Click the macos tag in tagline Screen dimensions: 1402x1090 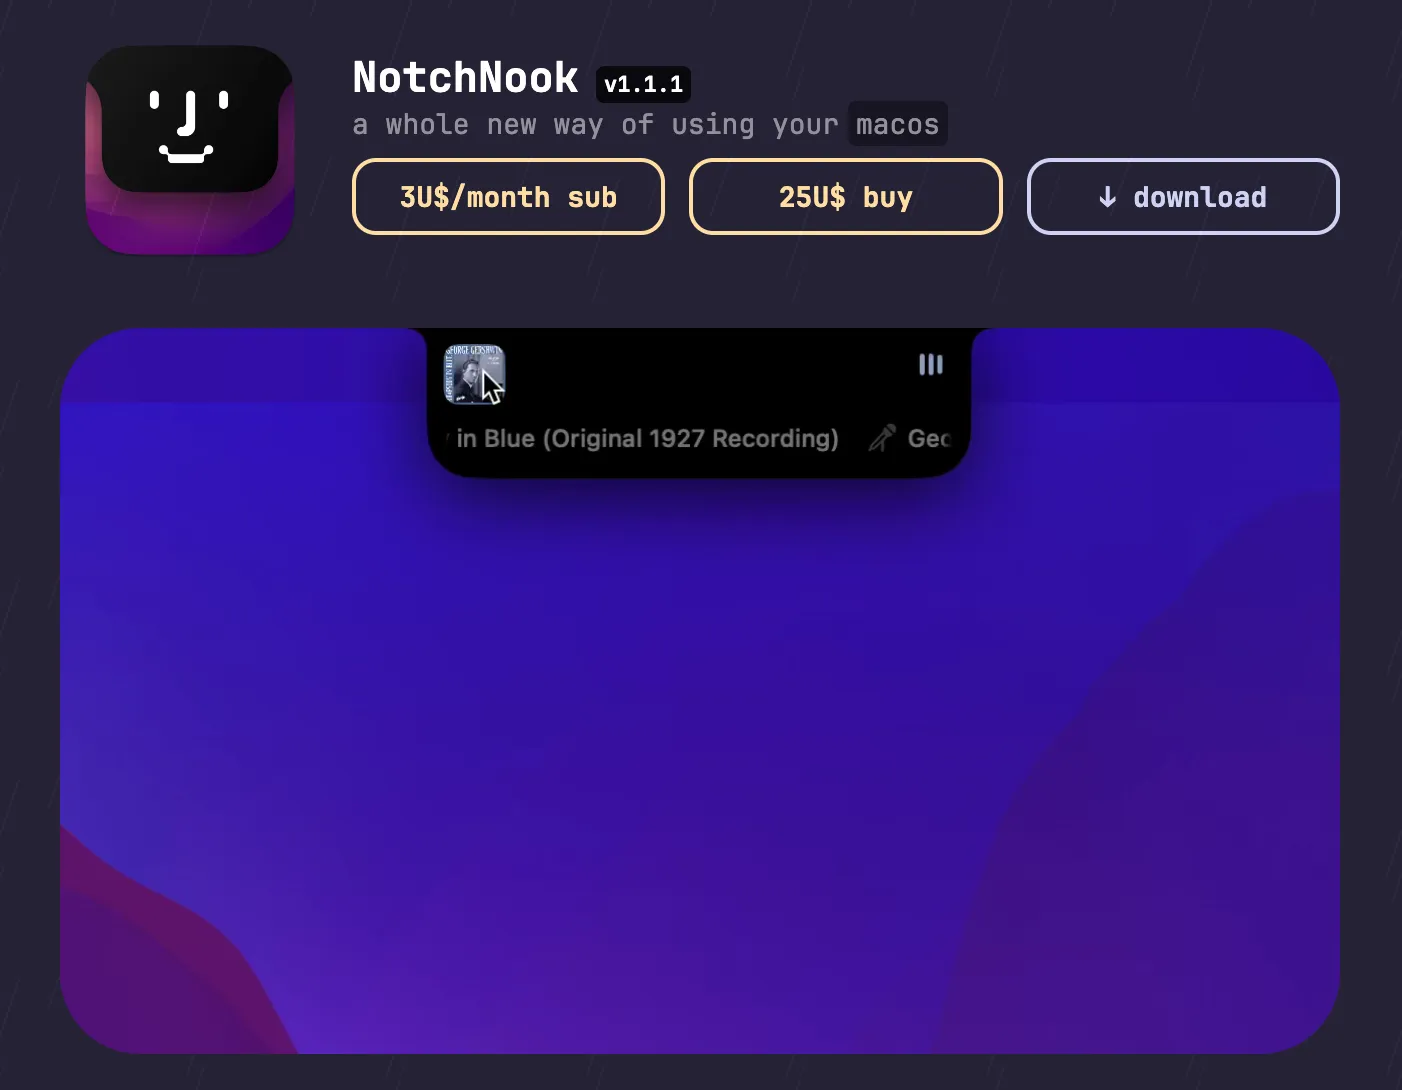click(x=898, y=124)
